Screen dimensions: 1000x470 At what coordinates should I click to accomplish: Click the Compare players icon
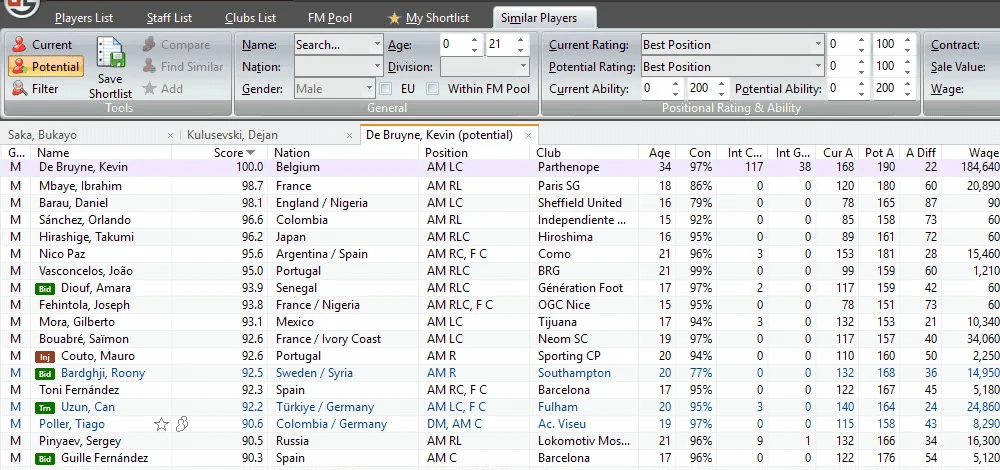(x=149, y=45)
